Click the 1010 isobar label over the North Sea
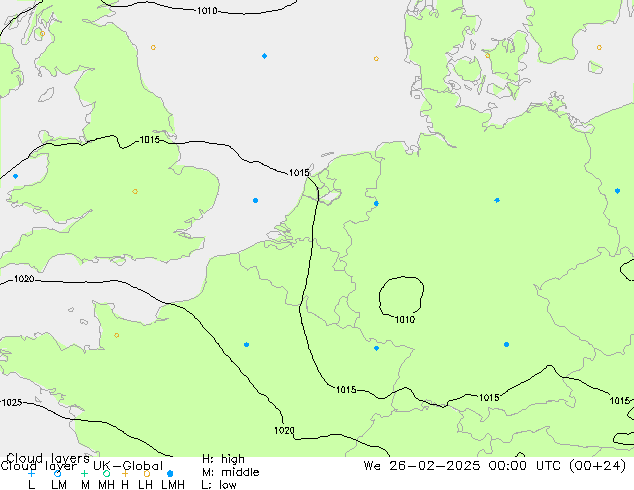Image resolution: width=634 pixels, height=490 pixels. 207,11
